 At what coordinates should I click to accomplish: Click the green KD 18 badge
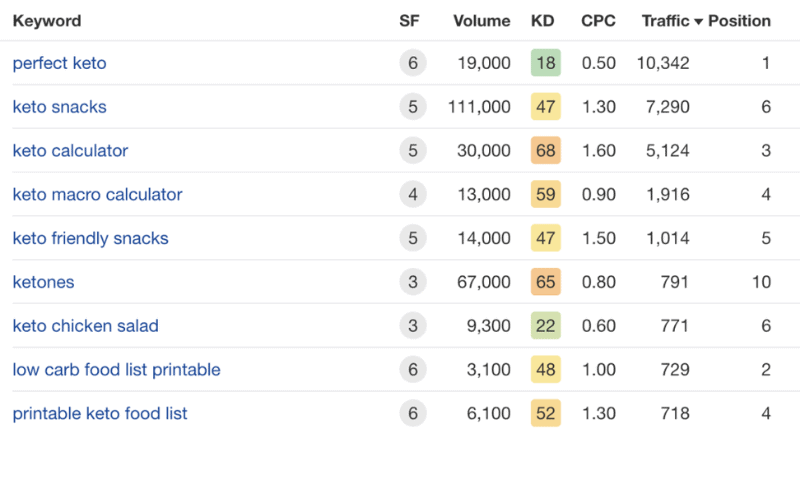(545, 63)
